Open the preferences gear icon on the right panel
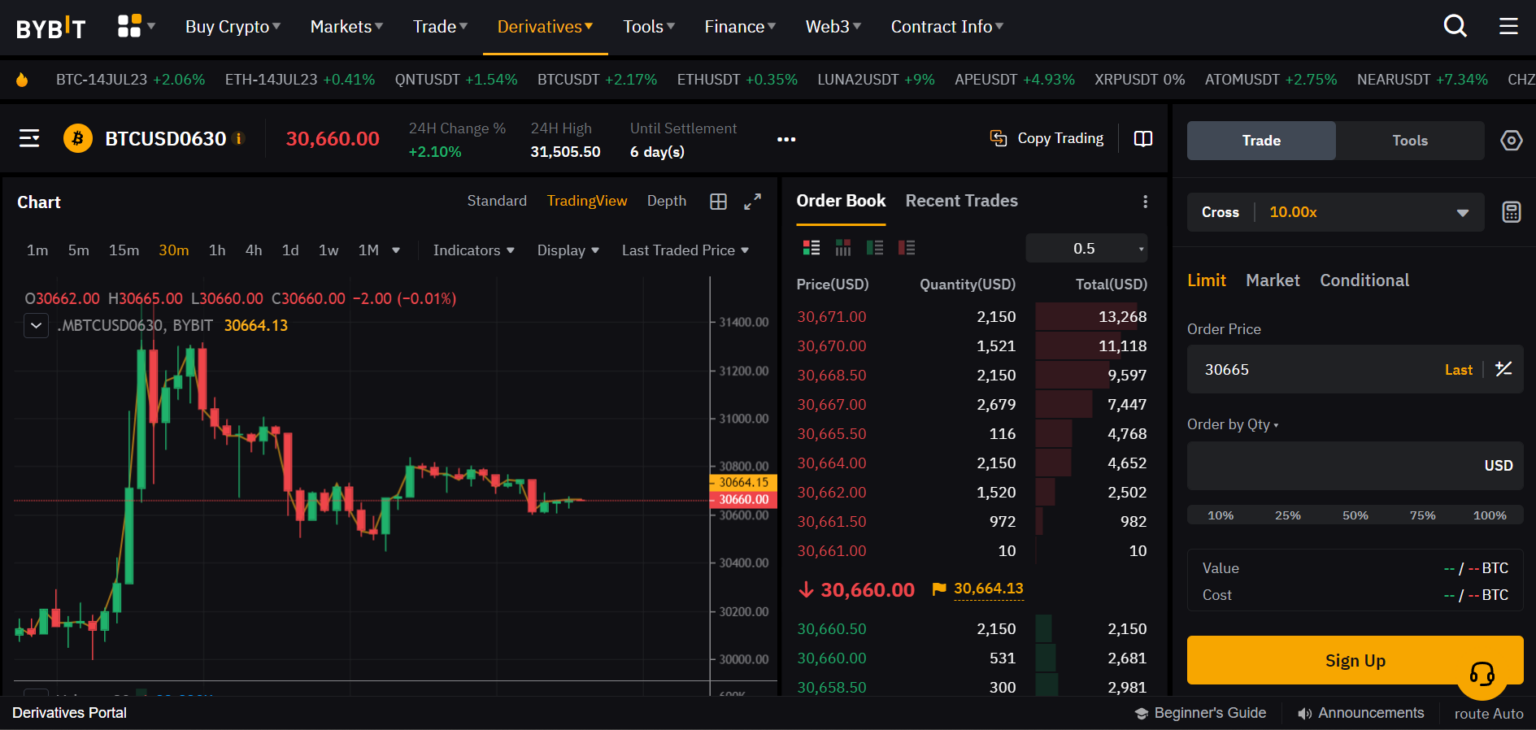1536x730 pixels. (1511, 140)
